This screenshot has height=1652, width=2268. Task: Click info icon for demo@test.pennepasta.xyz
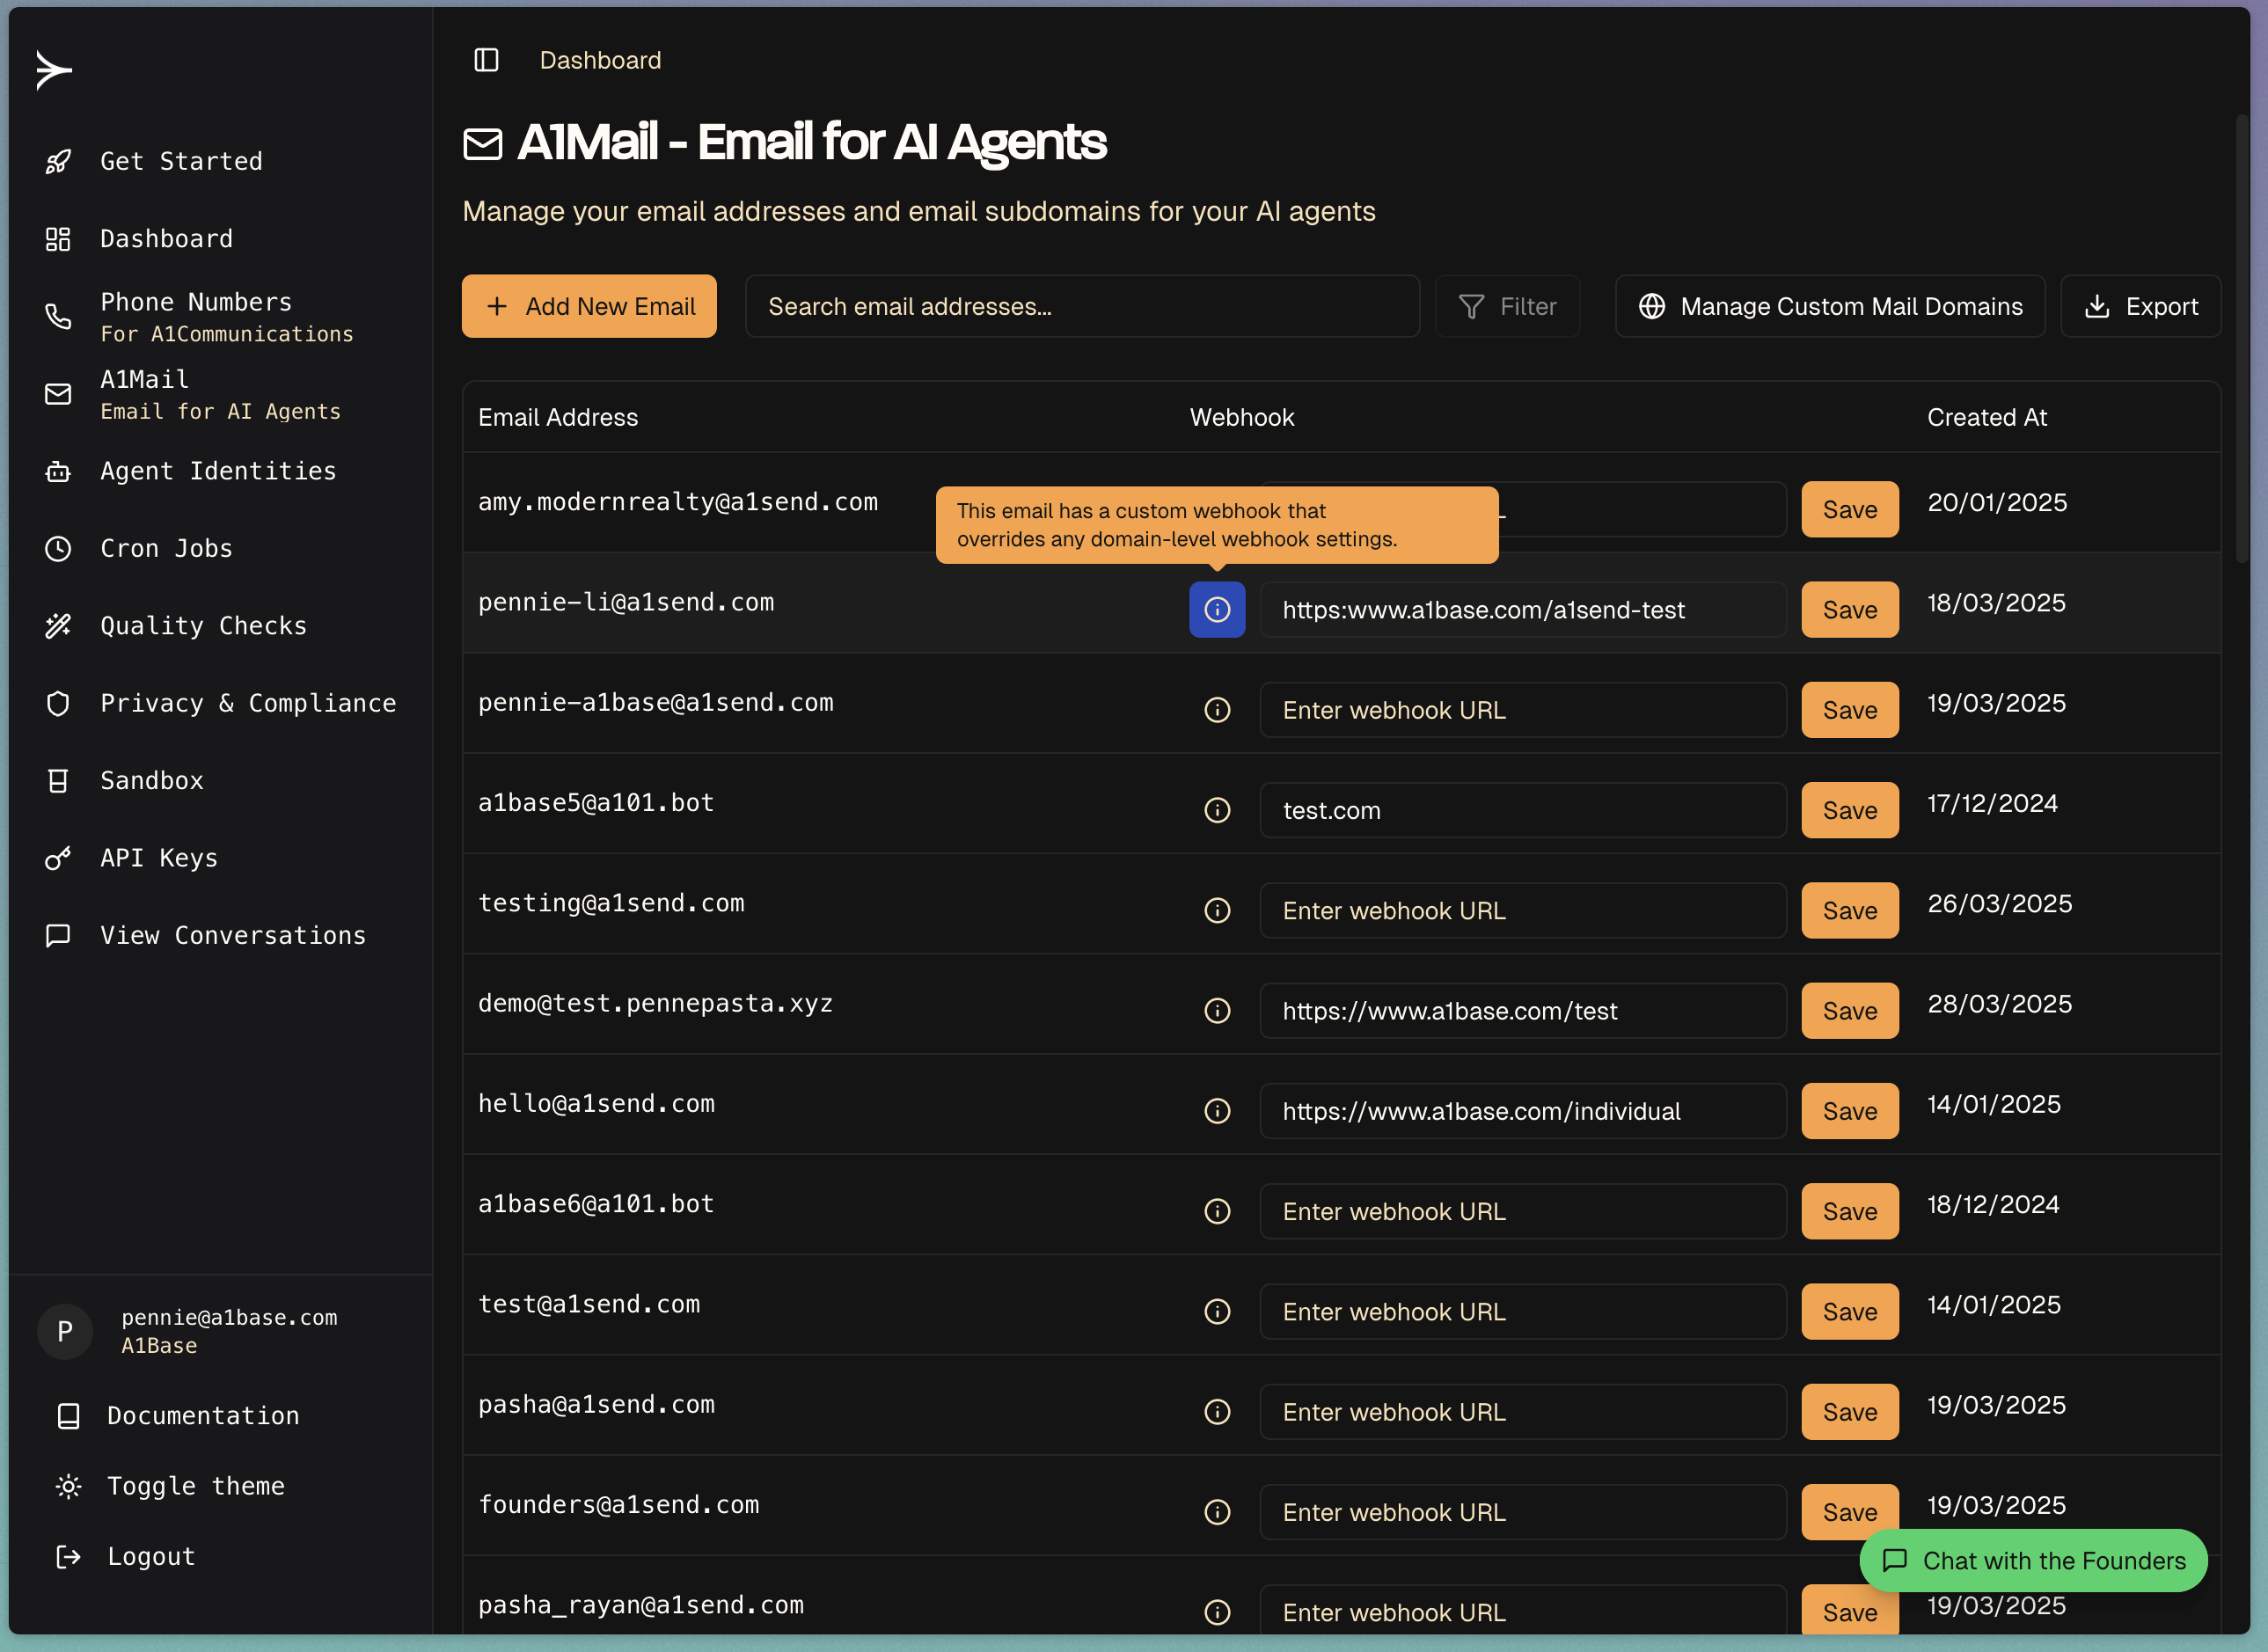pyautogui.click(x=1217, y=1010)
